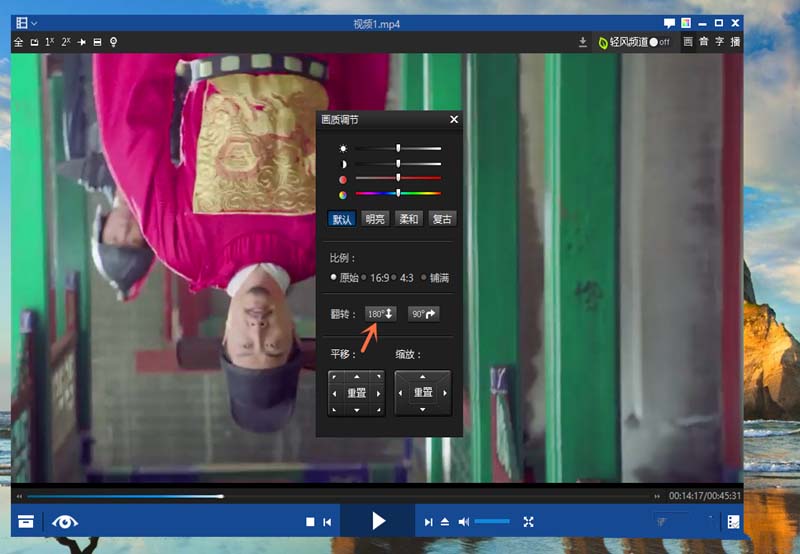Pan the image to the lower-left corner
This screenshot has height=554, width=800.
pos(334,410)
